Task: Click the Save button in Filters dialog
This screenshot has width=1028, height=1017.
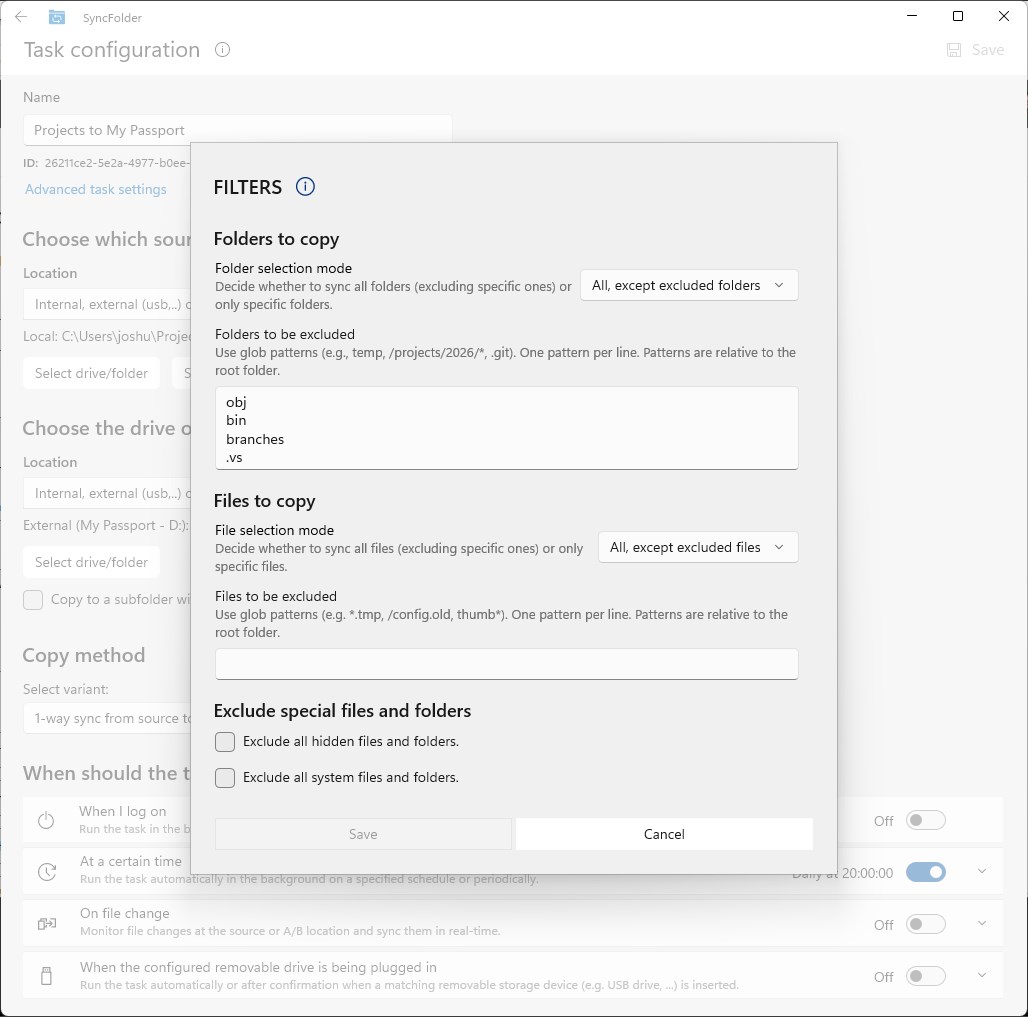Action: (x=363, y=834)
